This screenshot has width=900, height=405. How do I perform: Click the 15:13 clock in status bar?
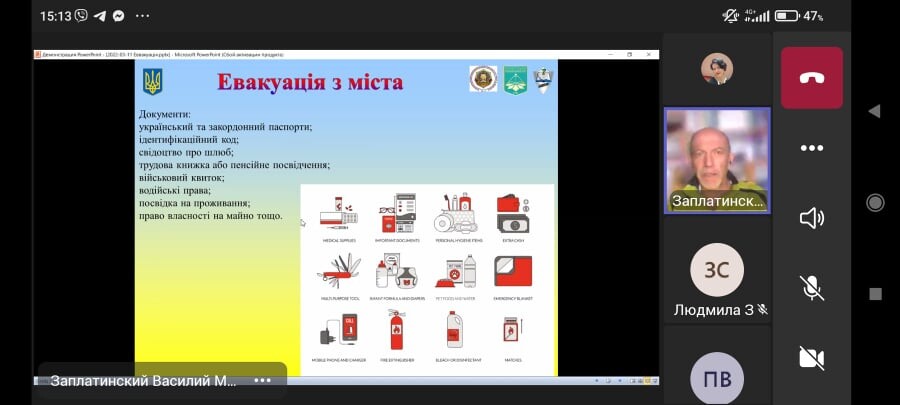click(x=56, y=16)
